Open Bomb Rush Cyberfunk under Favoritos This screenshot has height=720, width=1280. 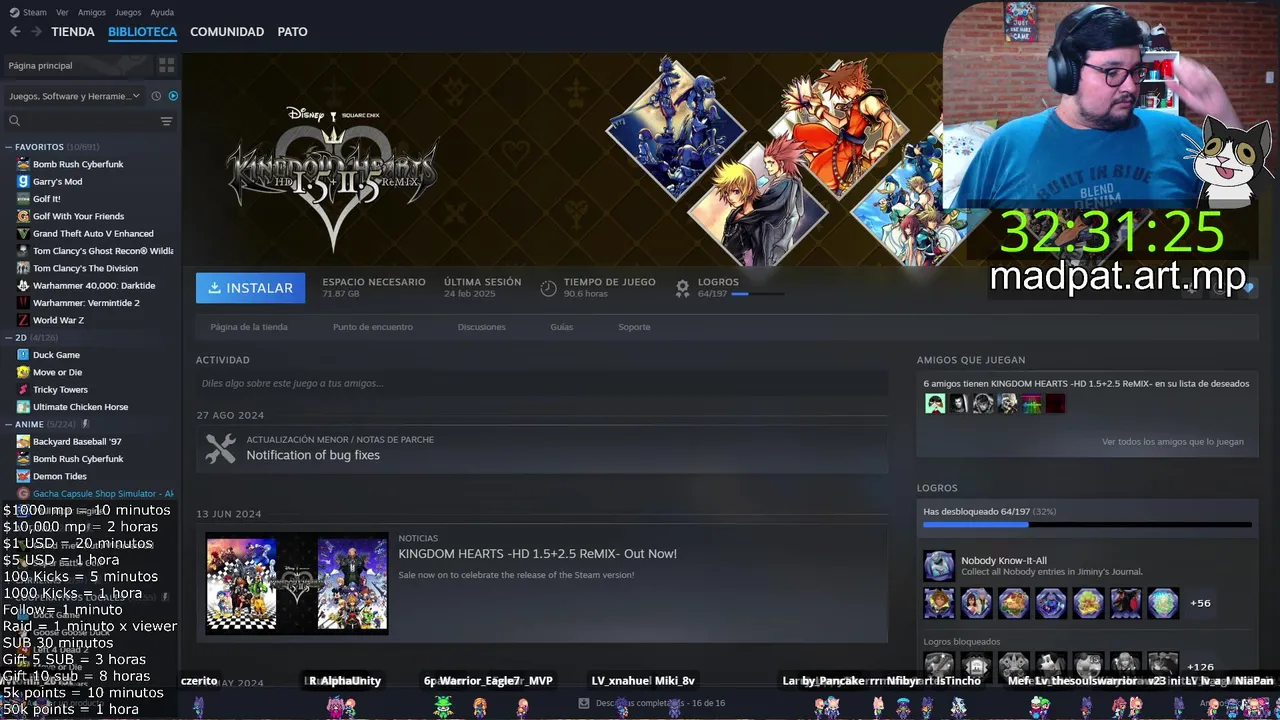(78, 164)
